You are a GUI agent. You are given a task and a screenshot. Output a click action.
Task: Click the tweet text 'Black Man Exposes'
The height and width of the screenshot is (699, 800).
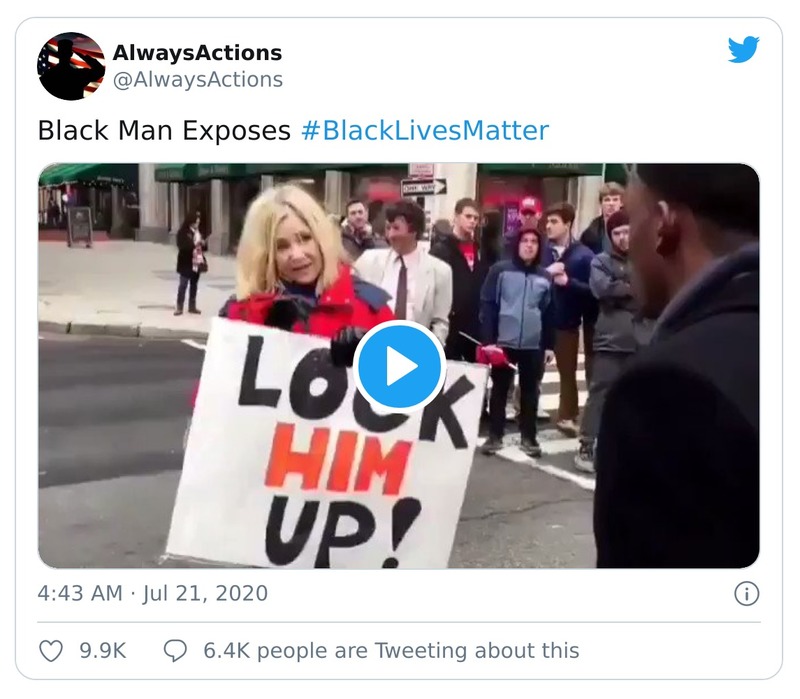click(x=164, y=131)
